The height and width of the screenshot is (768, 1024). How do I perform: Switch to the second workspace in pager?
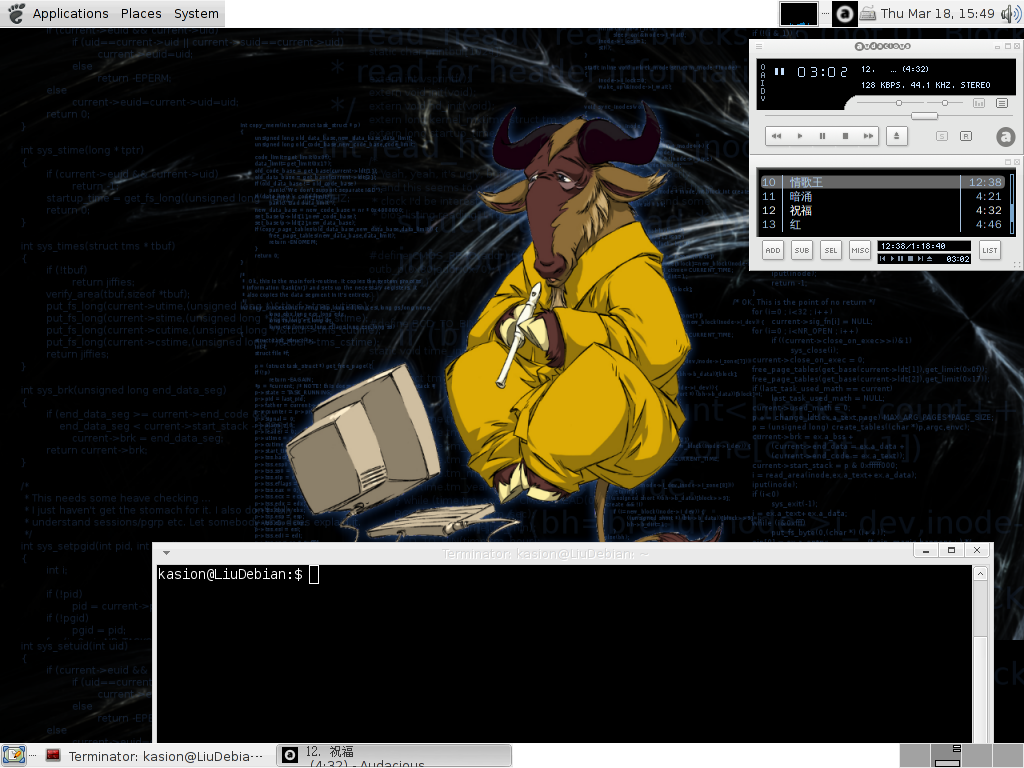point(946,756)
